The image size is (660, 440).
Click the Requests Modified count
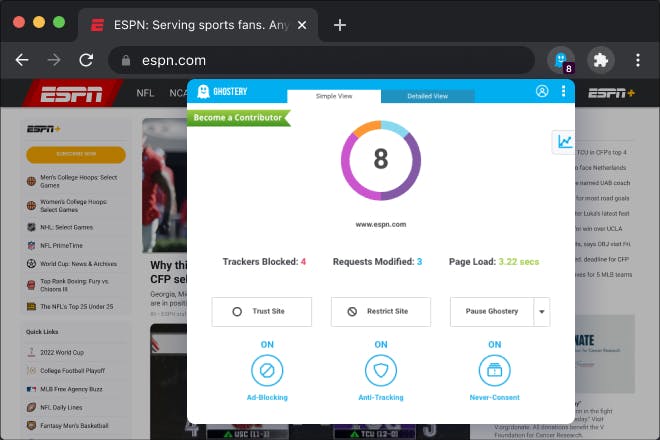[420, 261]
